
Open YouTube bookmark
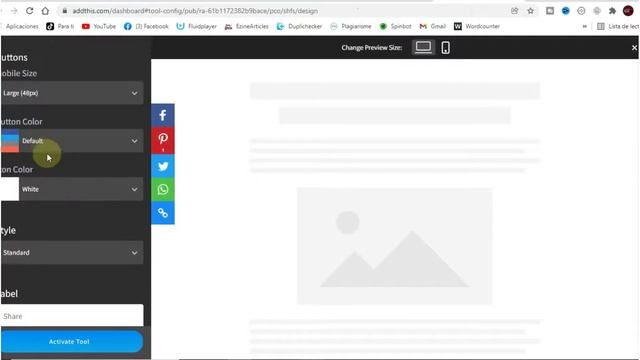(99, 26)
